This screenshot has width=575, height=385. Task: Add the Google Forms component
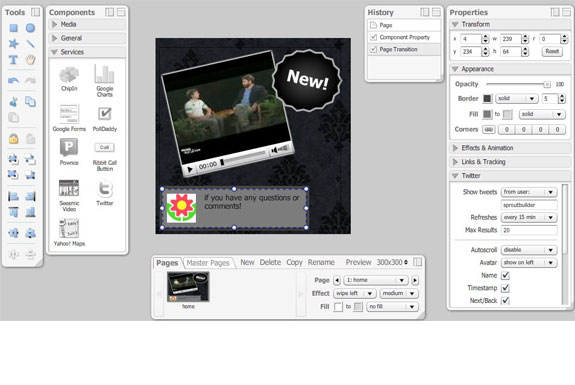tap(69, 118)
